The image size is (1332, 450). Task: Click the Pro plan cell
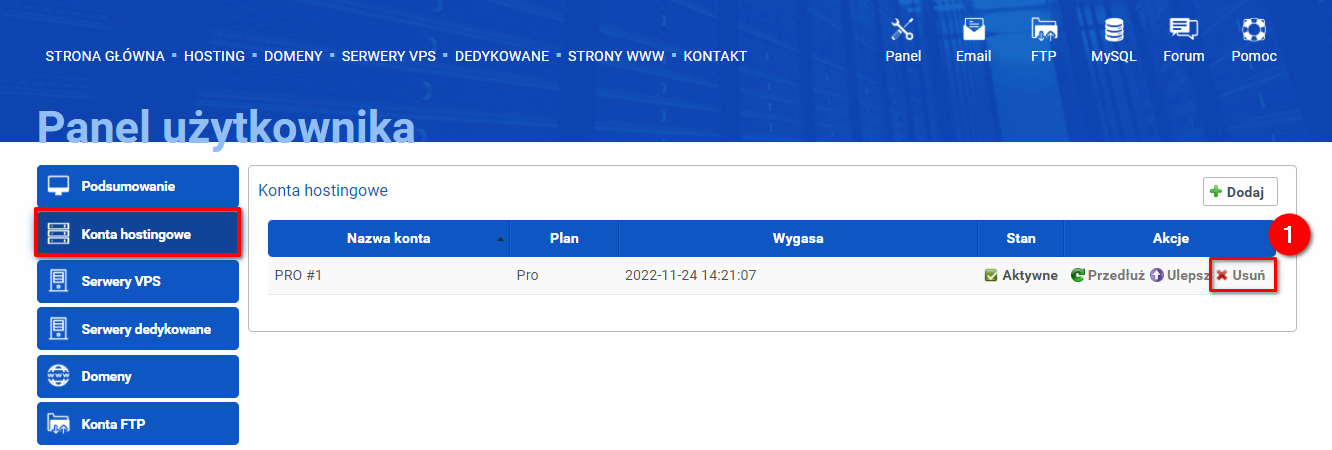click(527, 275)
